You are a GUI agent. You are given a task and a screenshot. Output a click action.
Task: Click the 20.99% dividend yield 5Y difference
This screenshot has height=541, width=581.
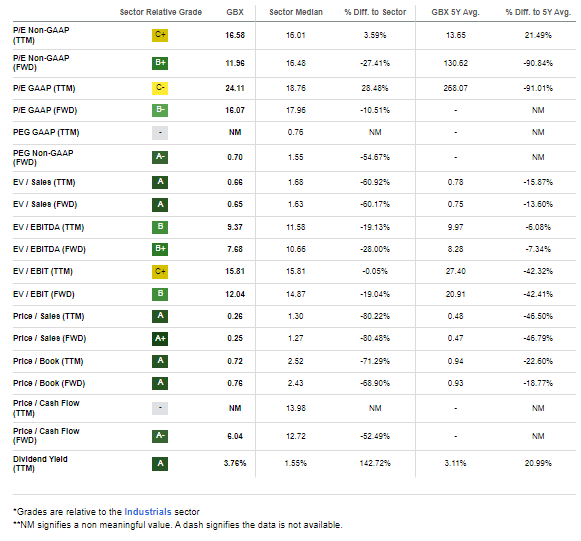click(538, 463)
